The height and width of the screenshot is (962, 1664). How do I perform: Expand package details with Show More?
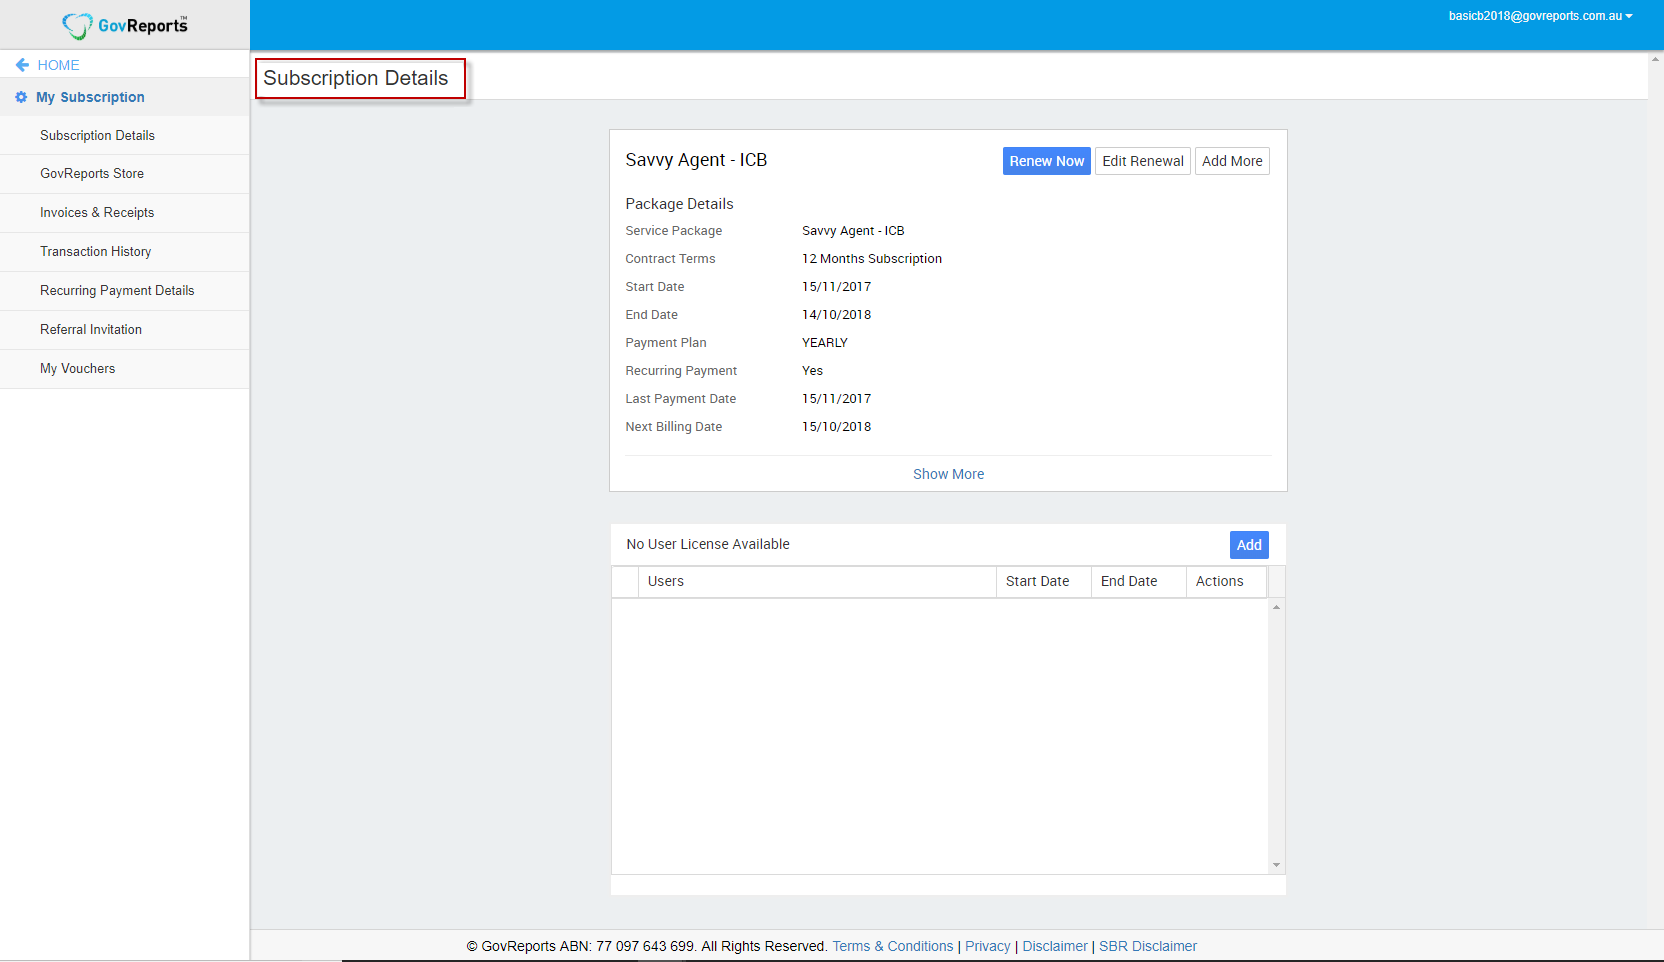[948, 474]
